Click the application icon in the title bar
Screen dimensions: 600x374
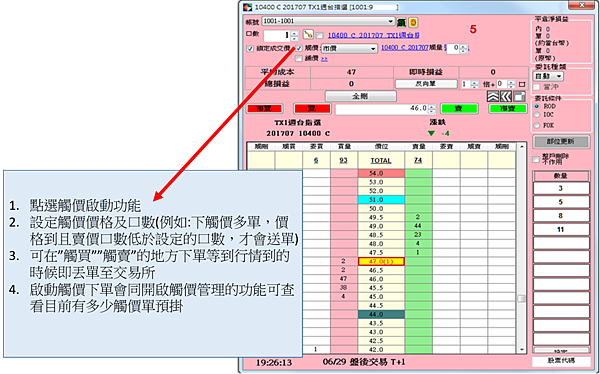[x=248, y=7]
